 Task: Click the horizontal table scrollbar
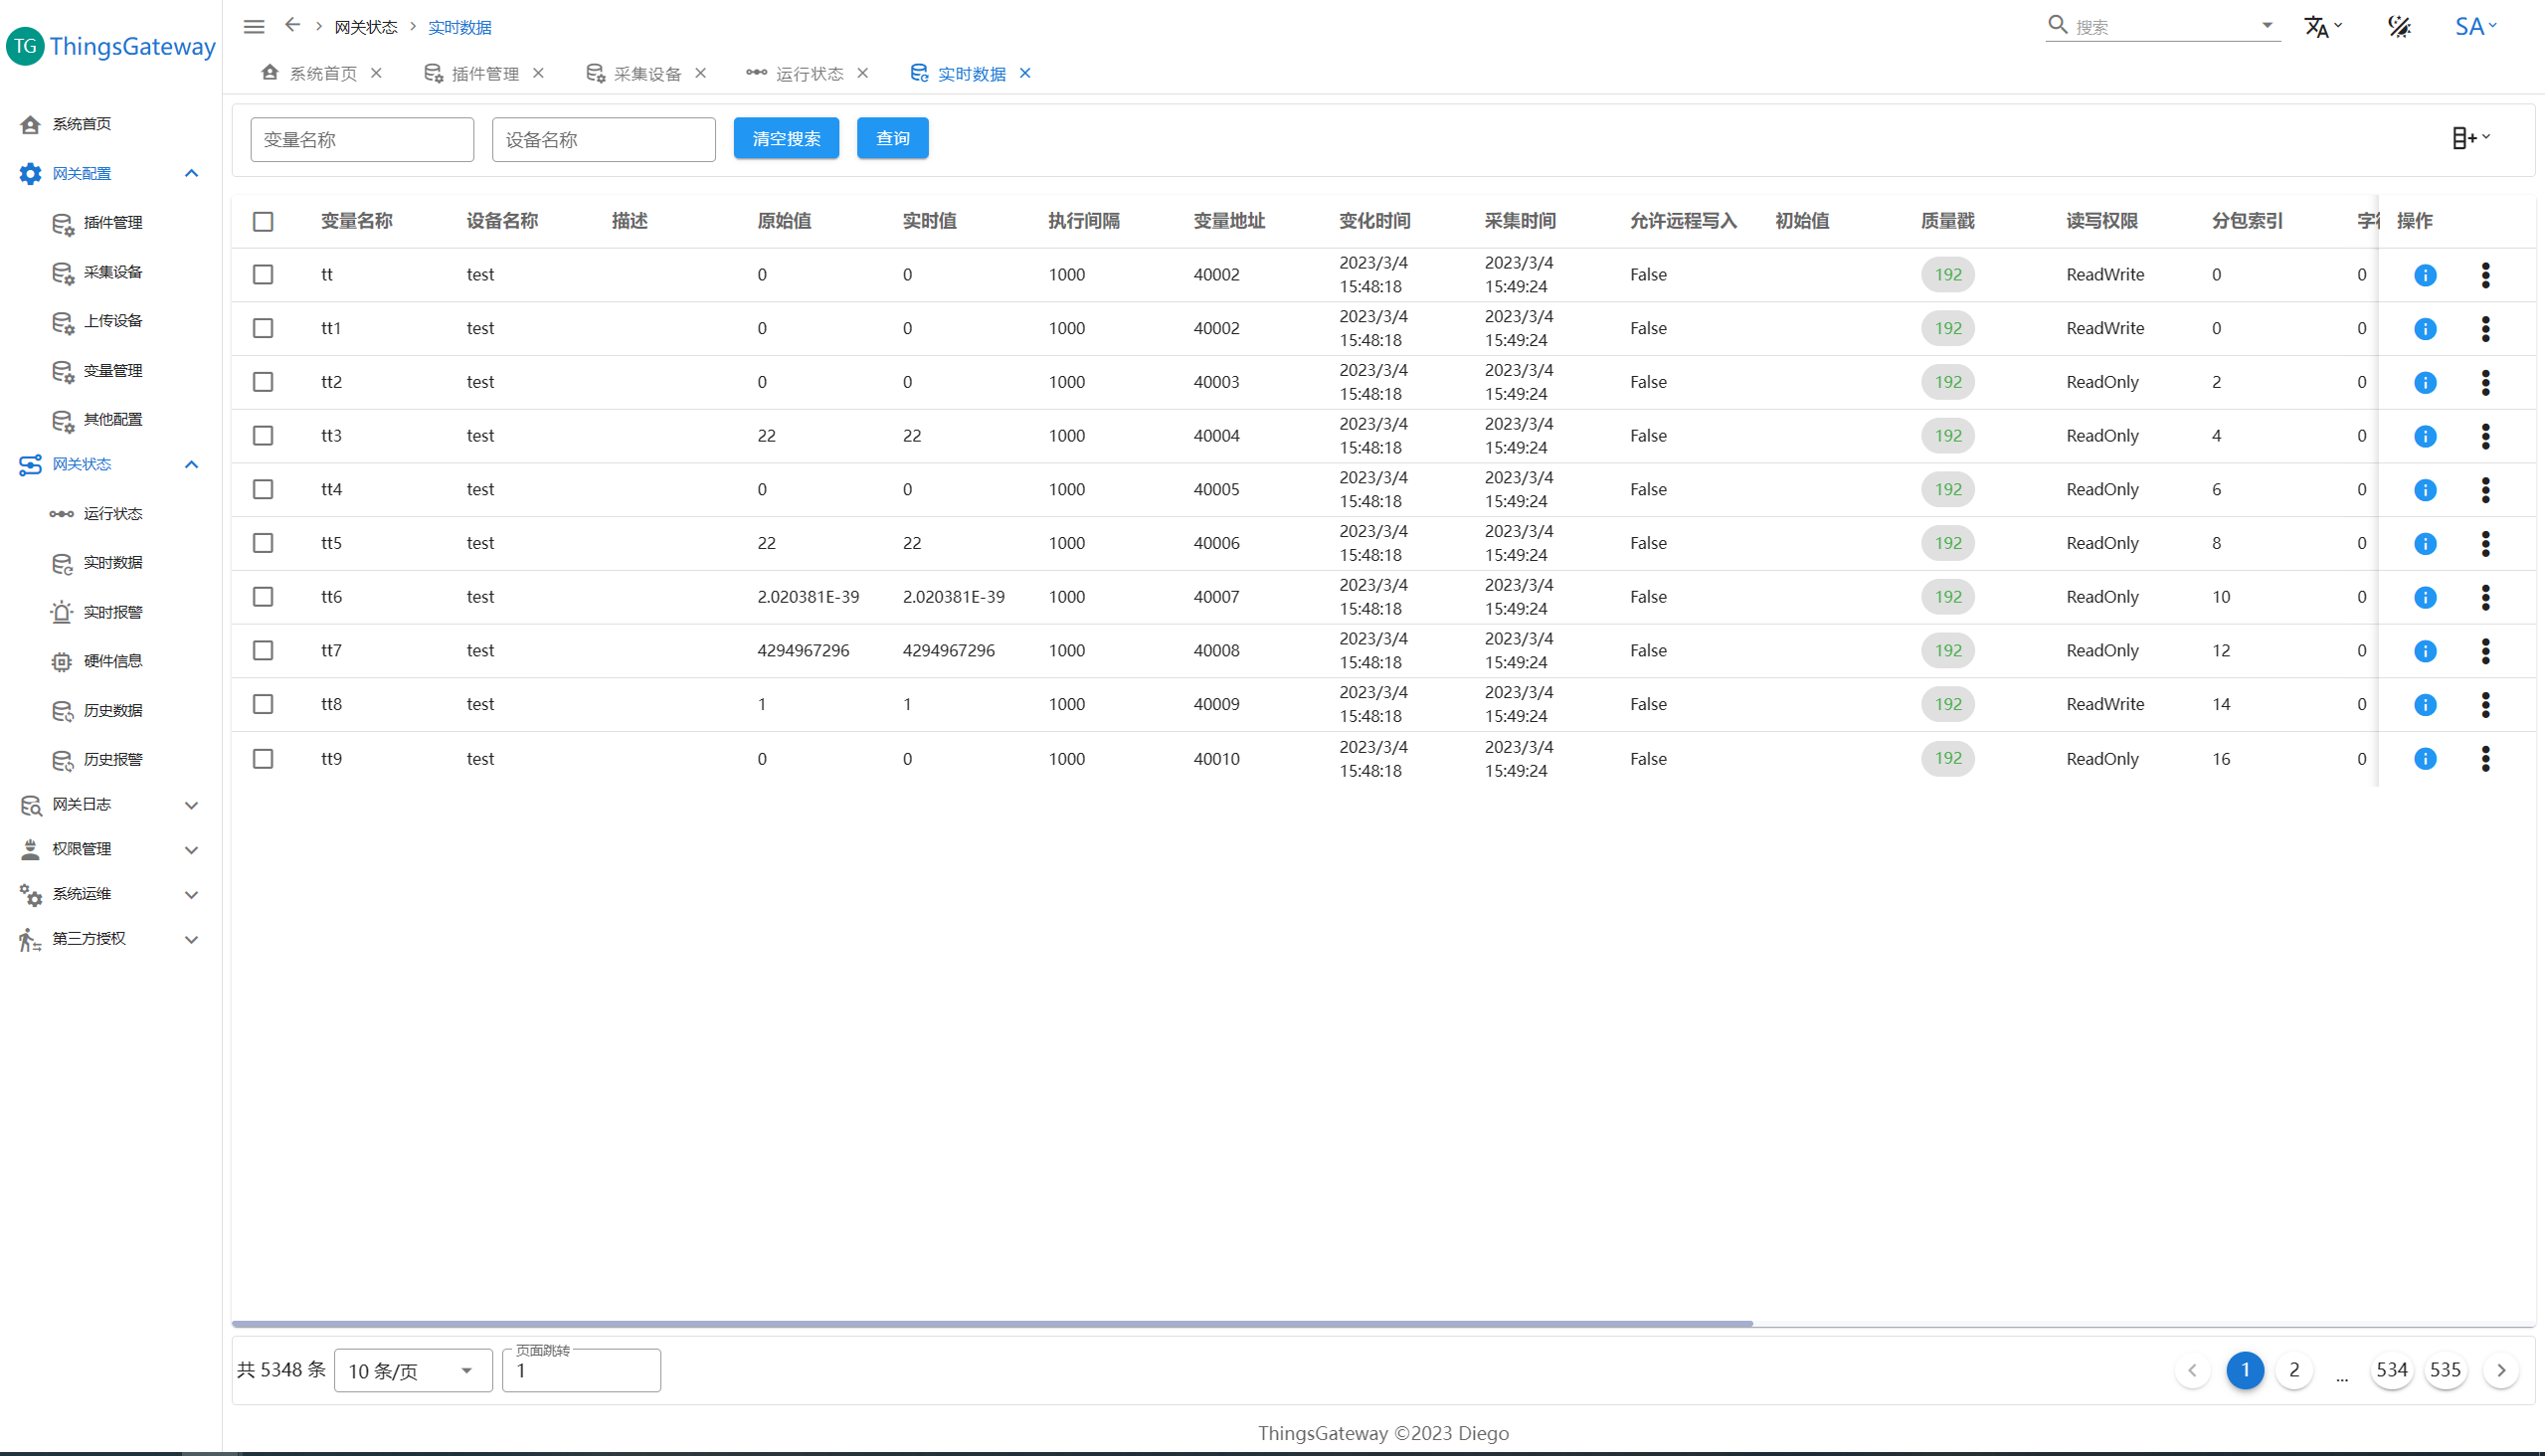coord(992,1323)
